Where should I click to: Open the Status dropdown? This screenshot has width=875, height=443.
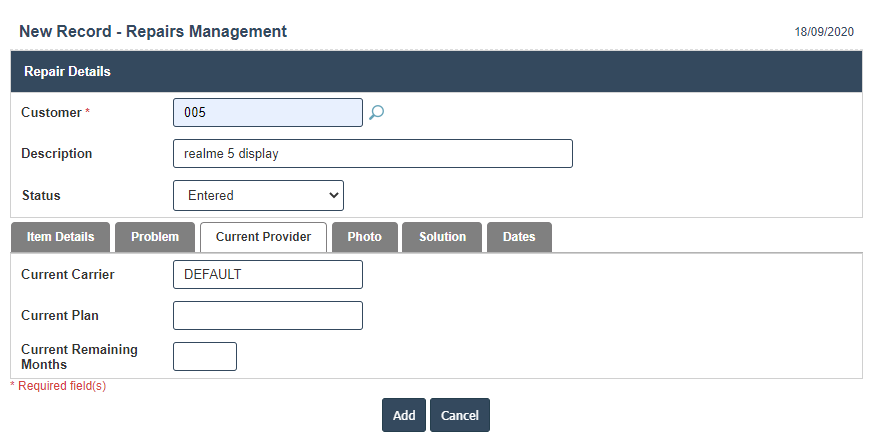258,196
